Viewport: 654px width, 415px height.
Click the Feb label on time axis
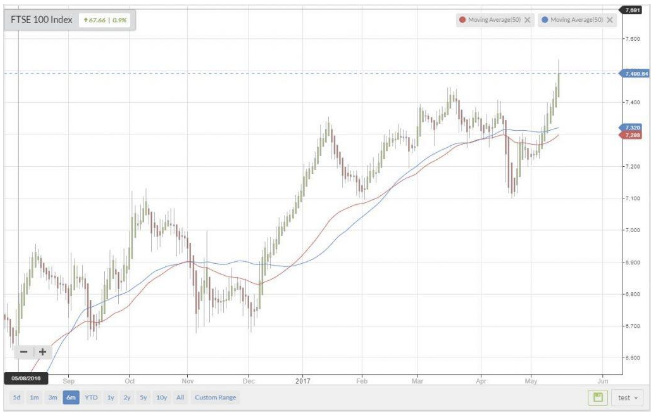click(362, 381)
